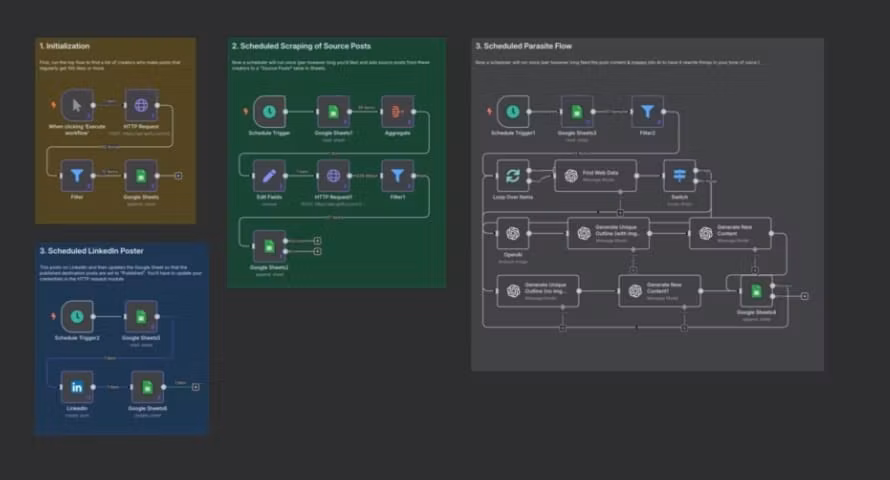890x480 pixels.
Task: Click the LinkedIn node icon
Action: pyautogui.click(x=77, y=387)
